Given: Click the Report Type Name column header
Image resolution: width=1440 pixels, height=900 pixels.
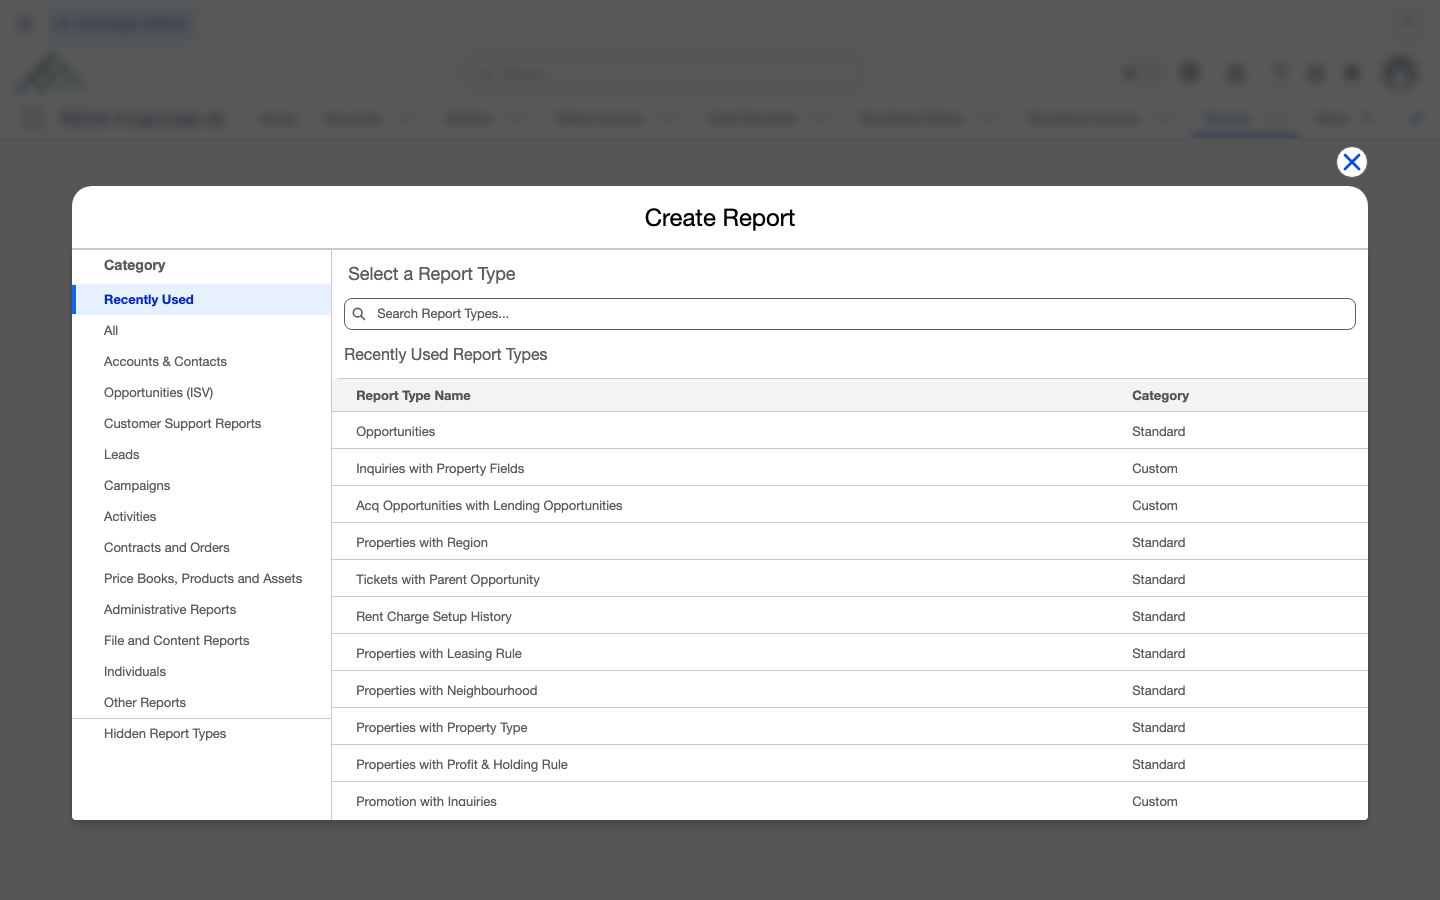Looking at the screenshot, I should [413, 396].
